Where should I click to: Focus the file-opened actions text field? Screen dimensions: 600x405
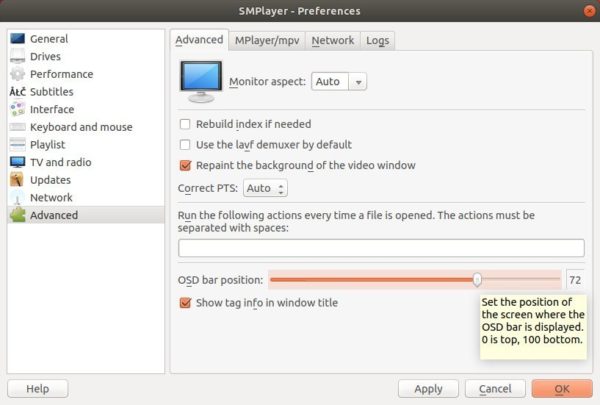click(381, 248)
